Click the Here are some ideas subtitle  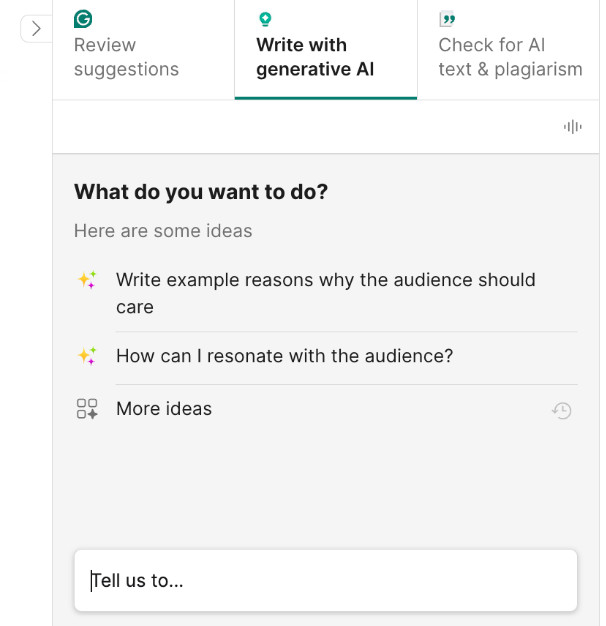(x=163, y=231)
